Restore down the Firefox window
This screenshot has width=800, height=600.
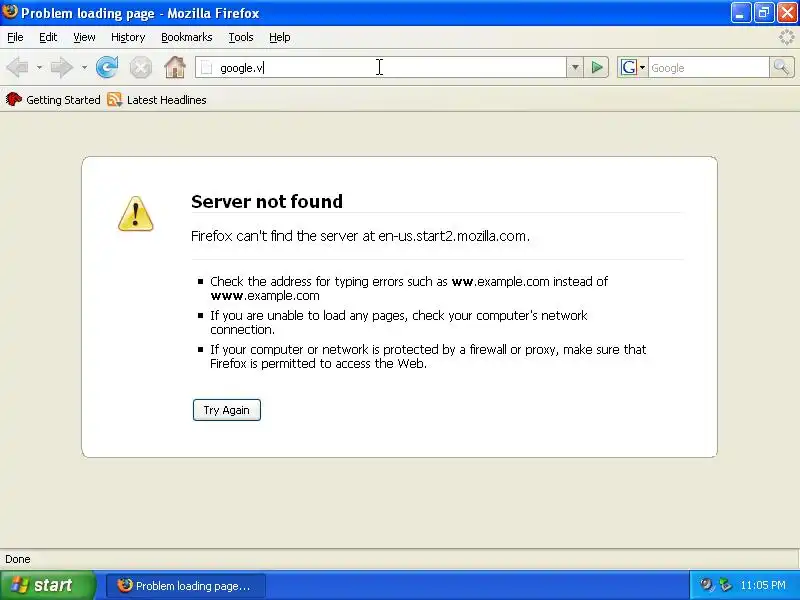tap(764, 13)
